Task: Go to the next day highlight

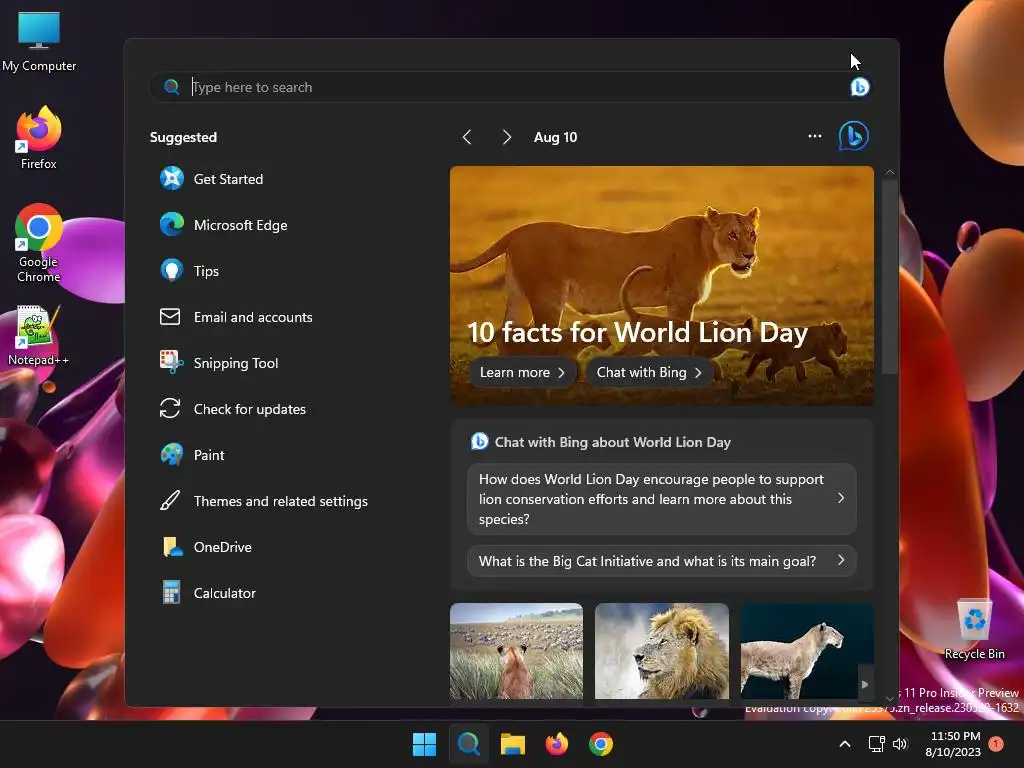Action: [x=507, y=137]
